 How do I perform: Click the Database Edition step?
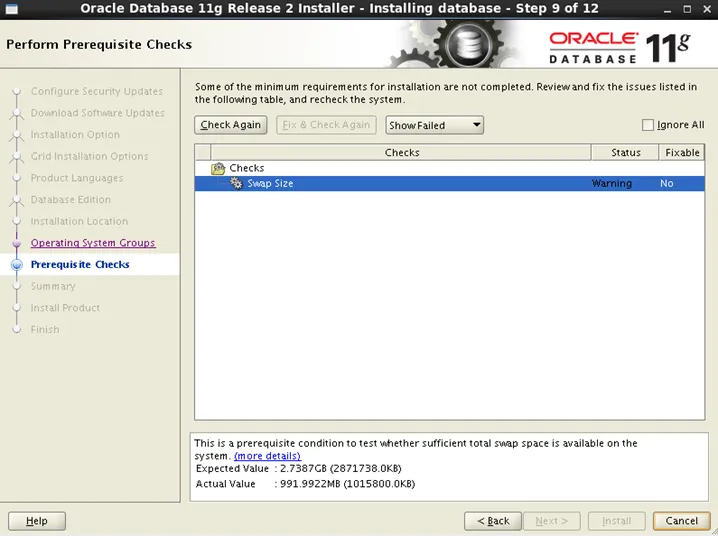pos(71,200)
